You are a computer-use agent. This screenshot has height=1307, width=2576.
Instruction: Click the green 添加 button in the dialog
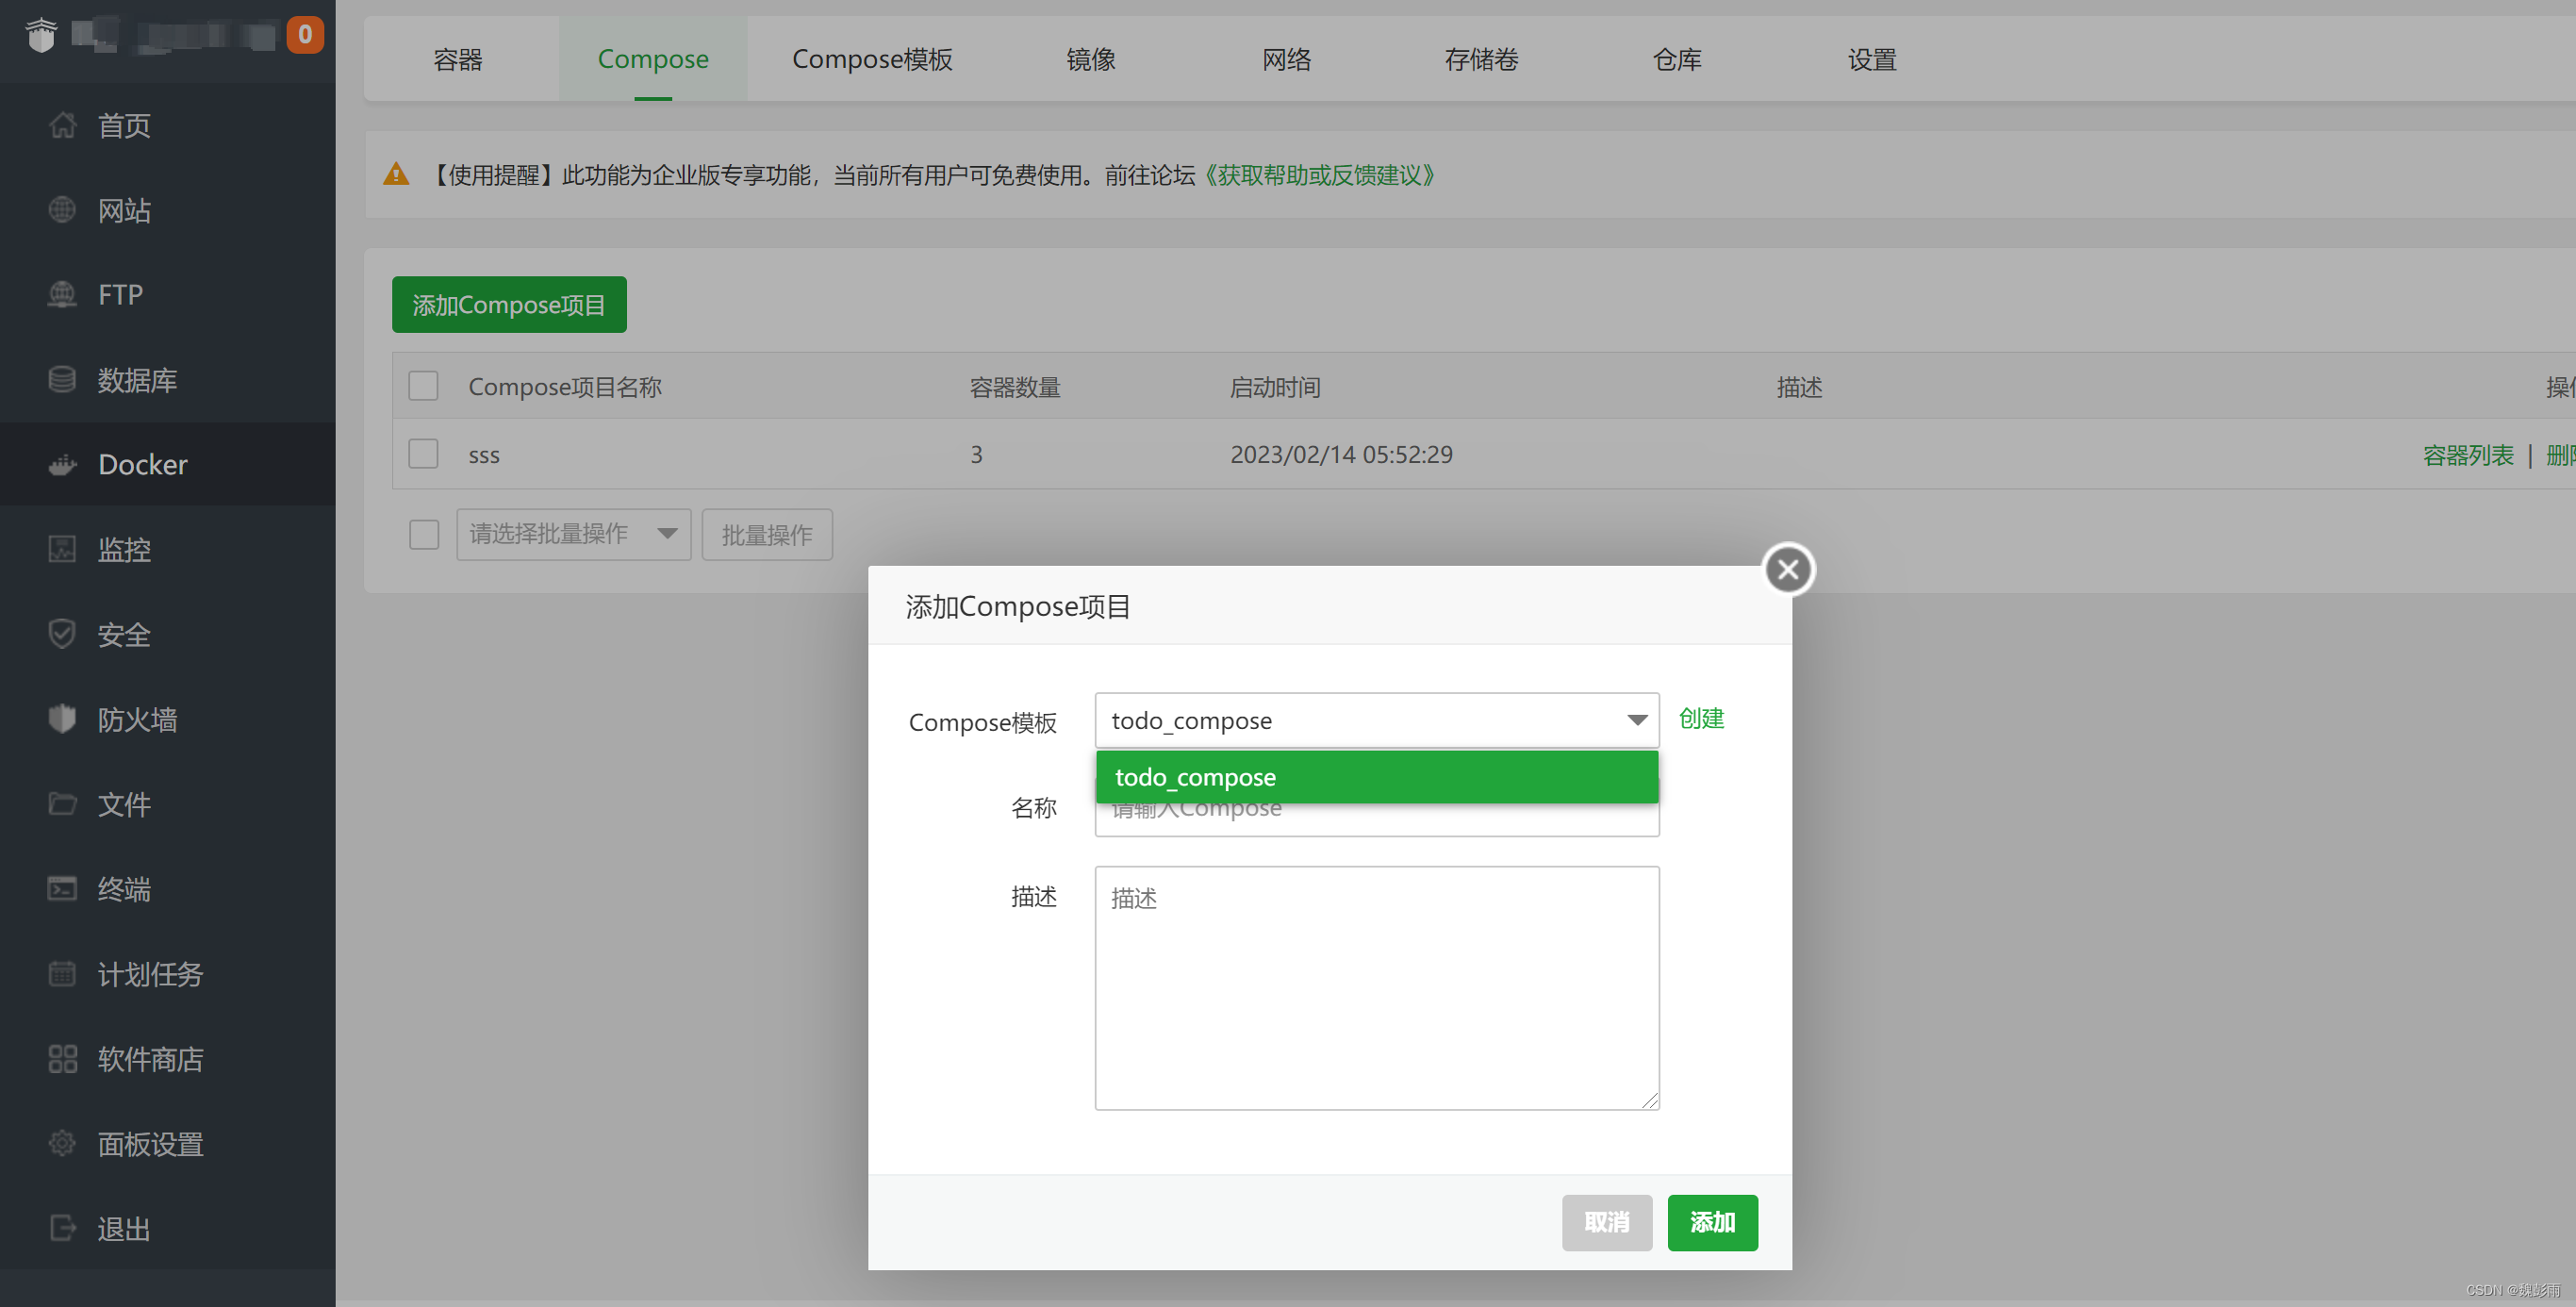(1711, 1222)
